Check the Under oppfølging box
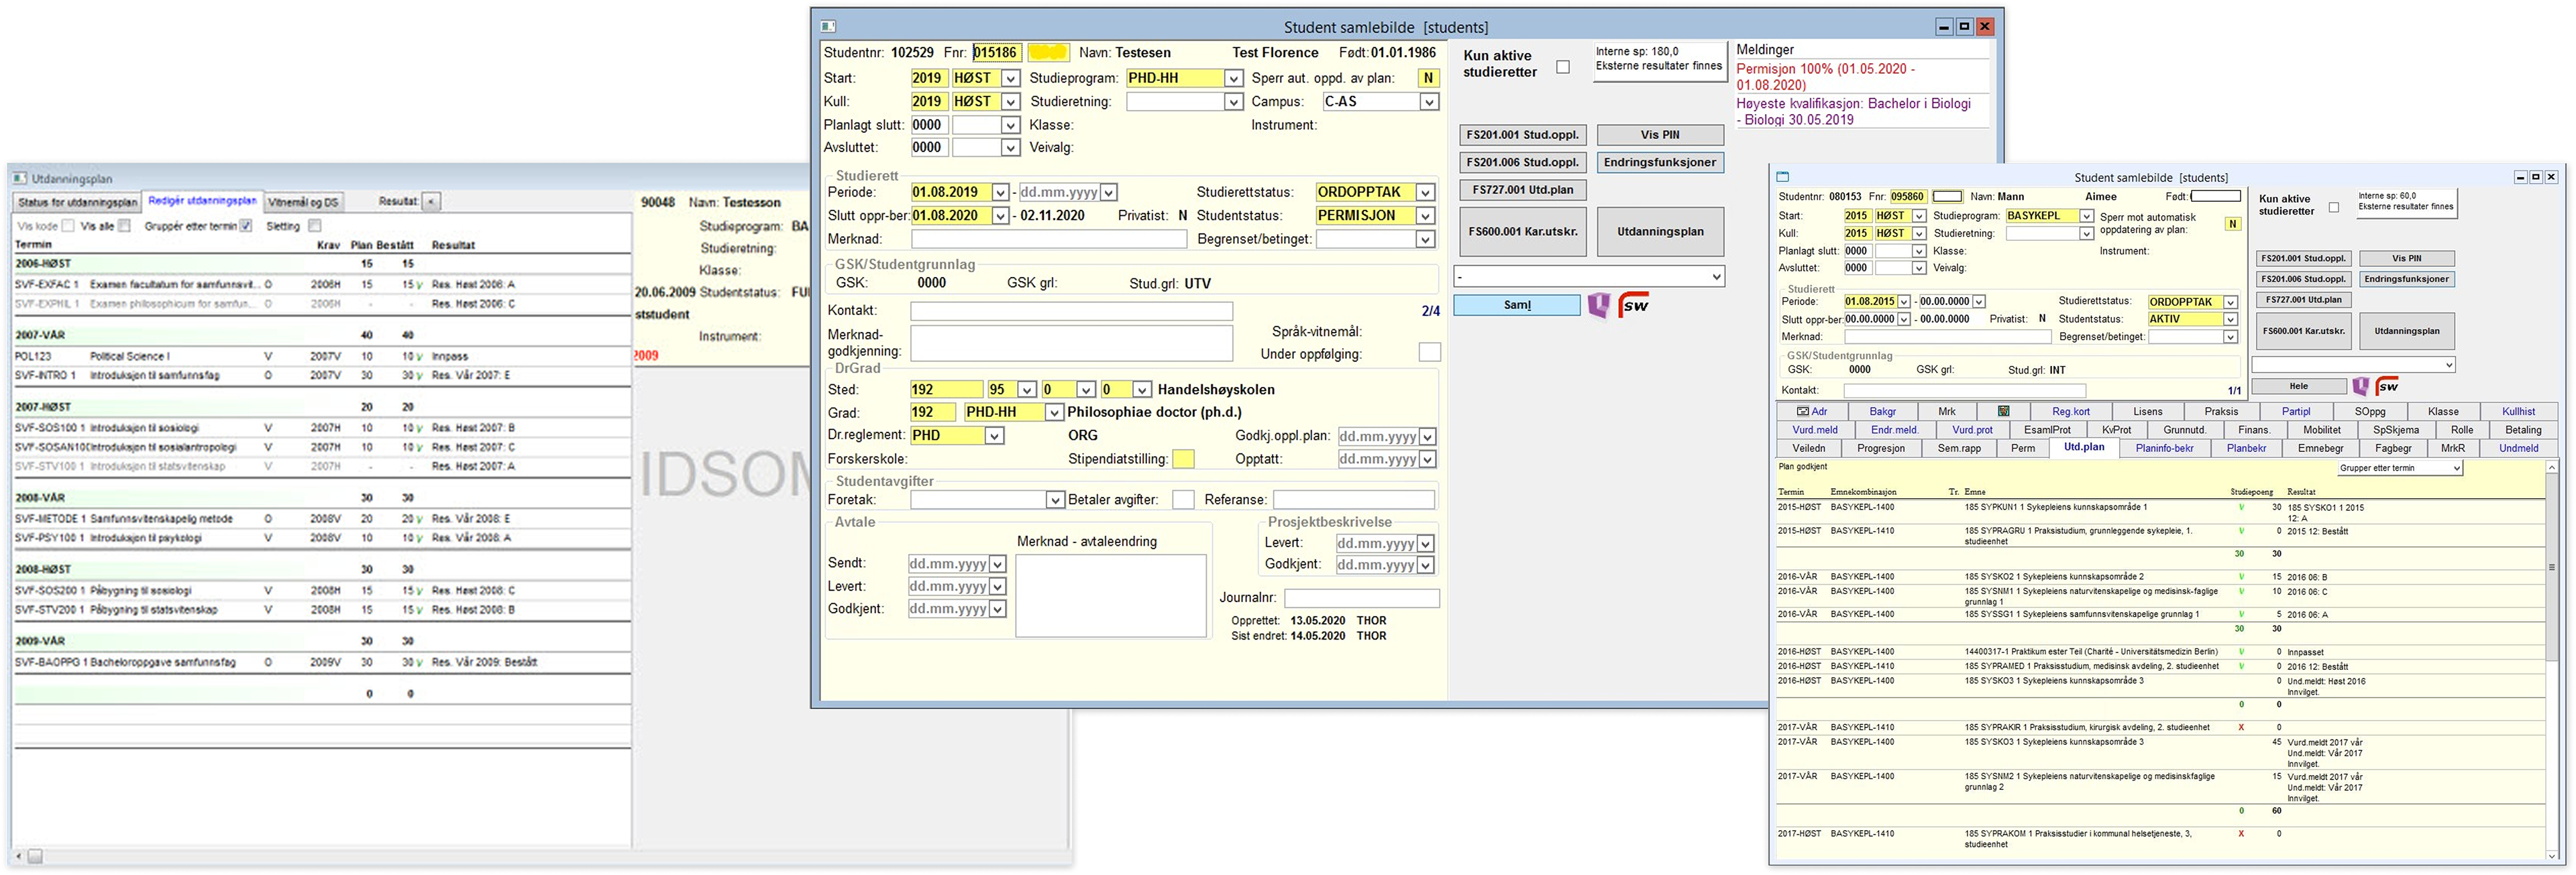 point(1430,352)
